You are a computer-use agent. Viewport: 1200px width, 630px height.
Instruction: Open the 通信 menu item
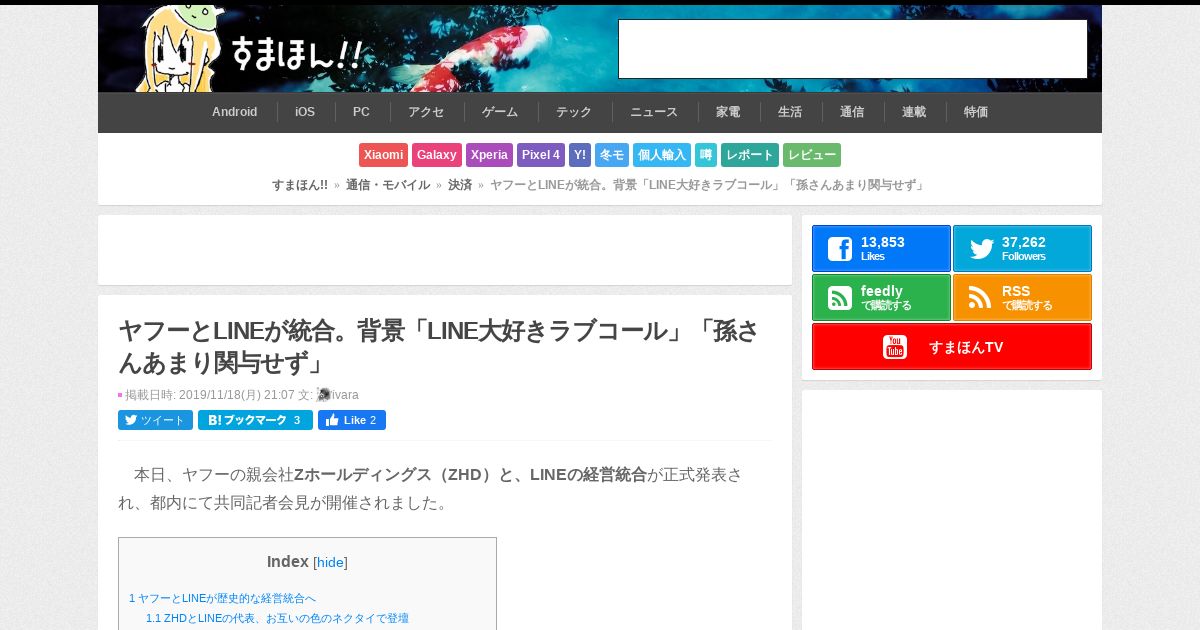[852, 112]
